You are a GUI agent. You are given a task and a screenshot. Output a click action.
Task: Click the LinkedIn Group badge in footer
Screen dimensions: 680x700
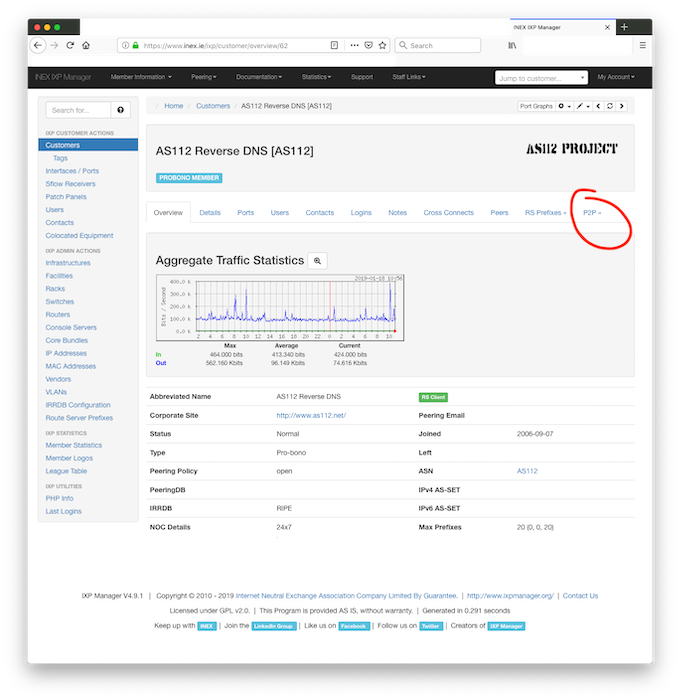(274, 626)
